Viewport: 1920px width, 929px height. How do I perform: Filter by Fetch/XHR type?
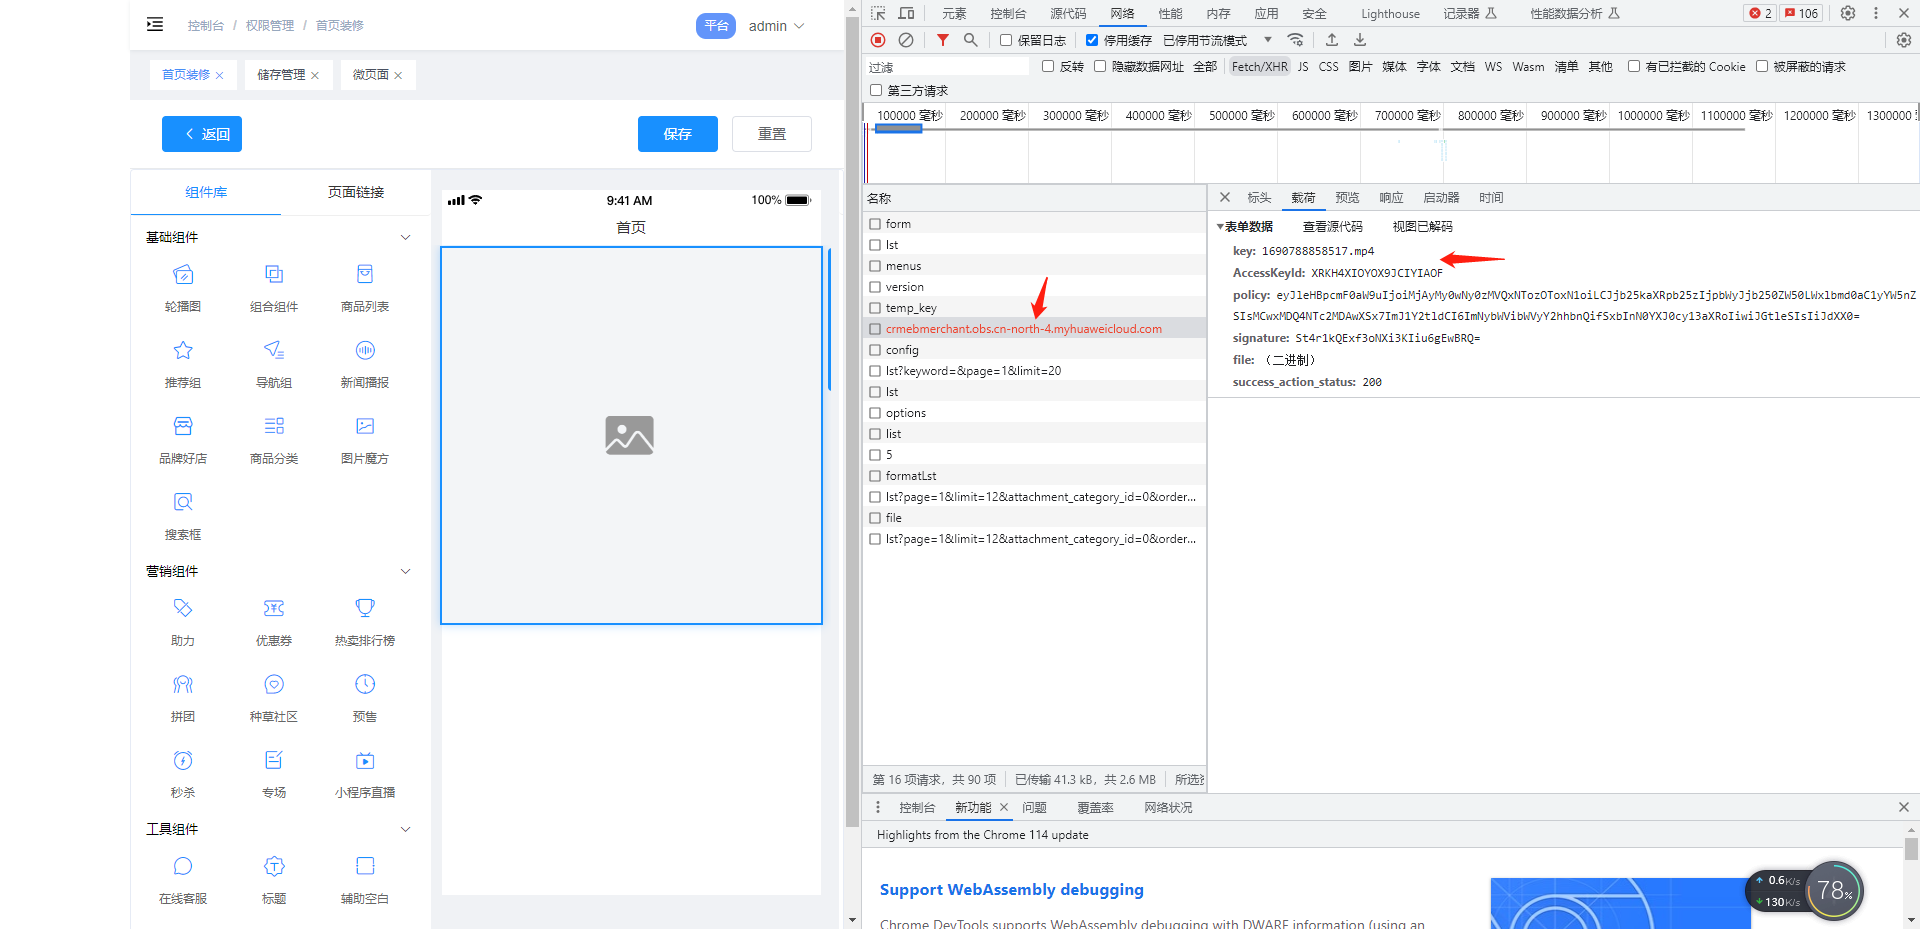(x=1259, y=66)
